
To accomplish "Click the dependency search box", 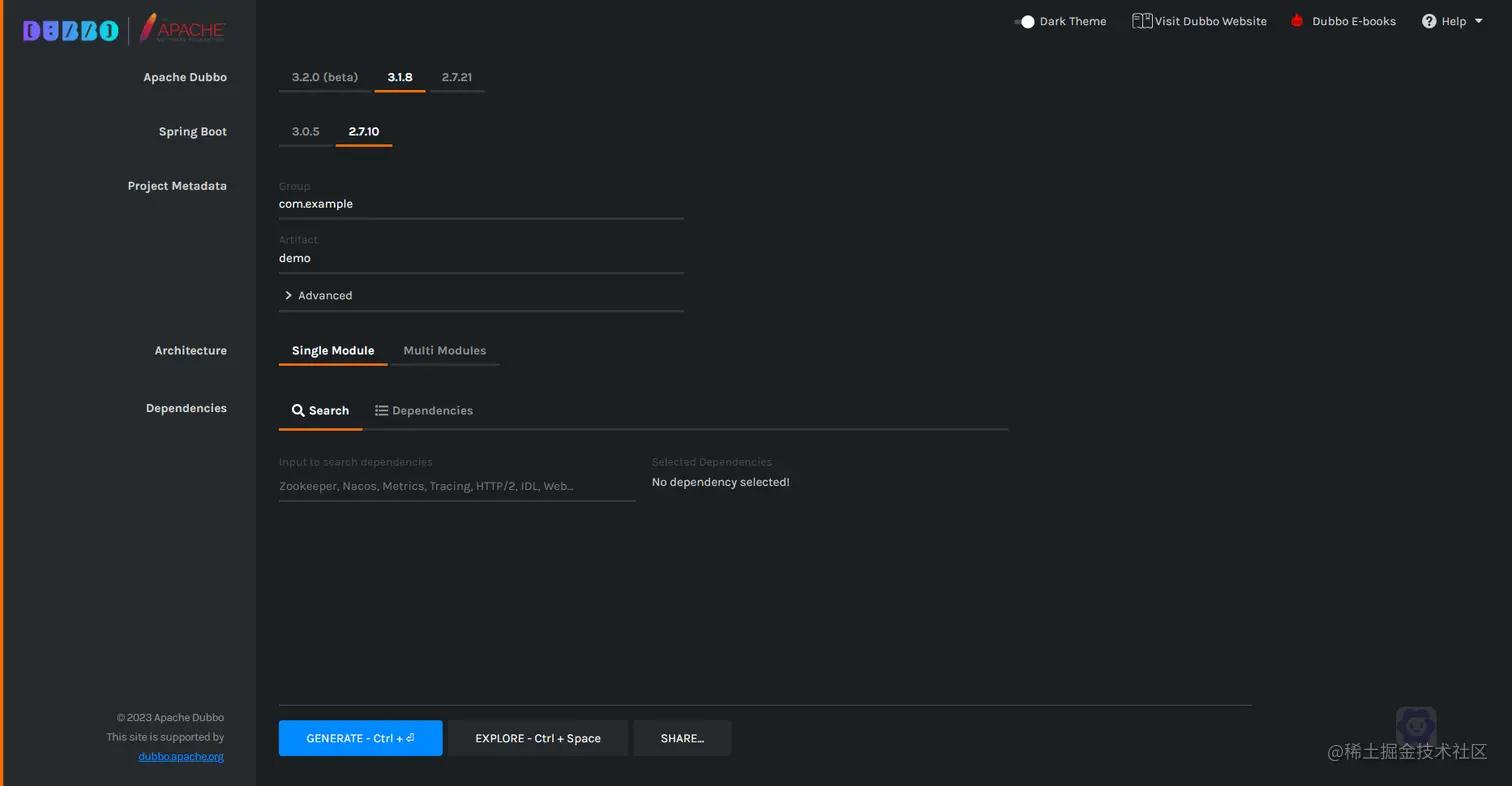I will click(x=457, y=486).
